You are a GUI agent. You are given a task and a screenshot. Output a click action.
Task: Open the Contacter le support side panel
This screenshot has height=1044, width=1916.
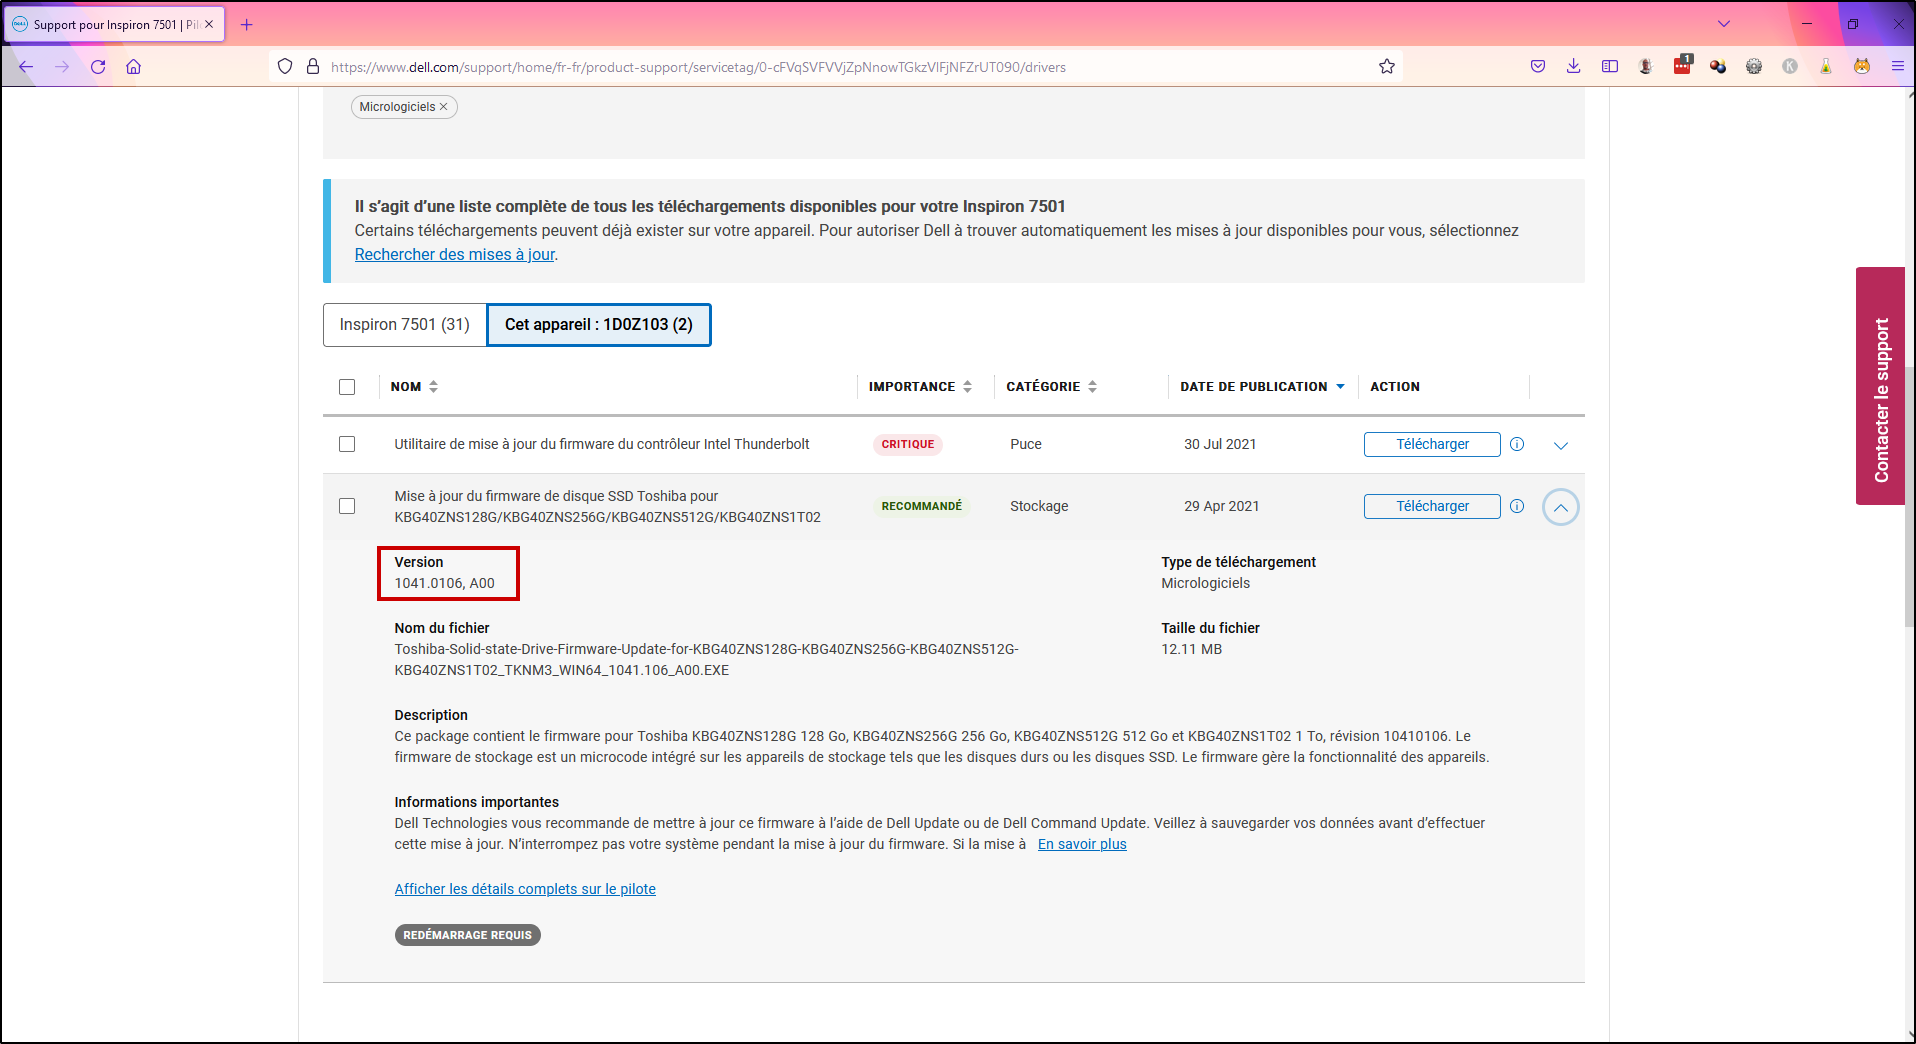(x=1881, y=386)
